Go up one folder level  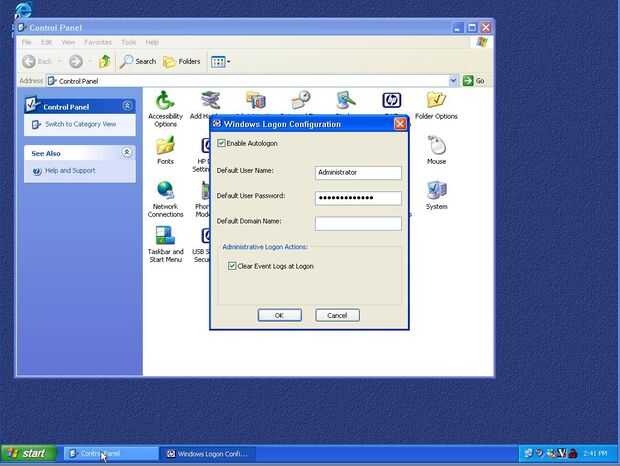105,61
